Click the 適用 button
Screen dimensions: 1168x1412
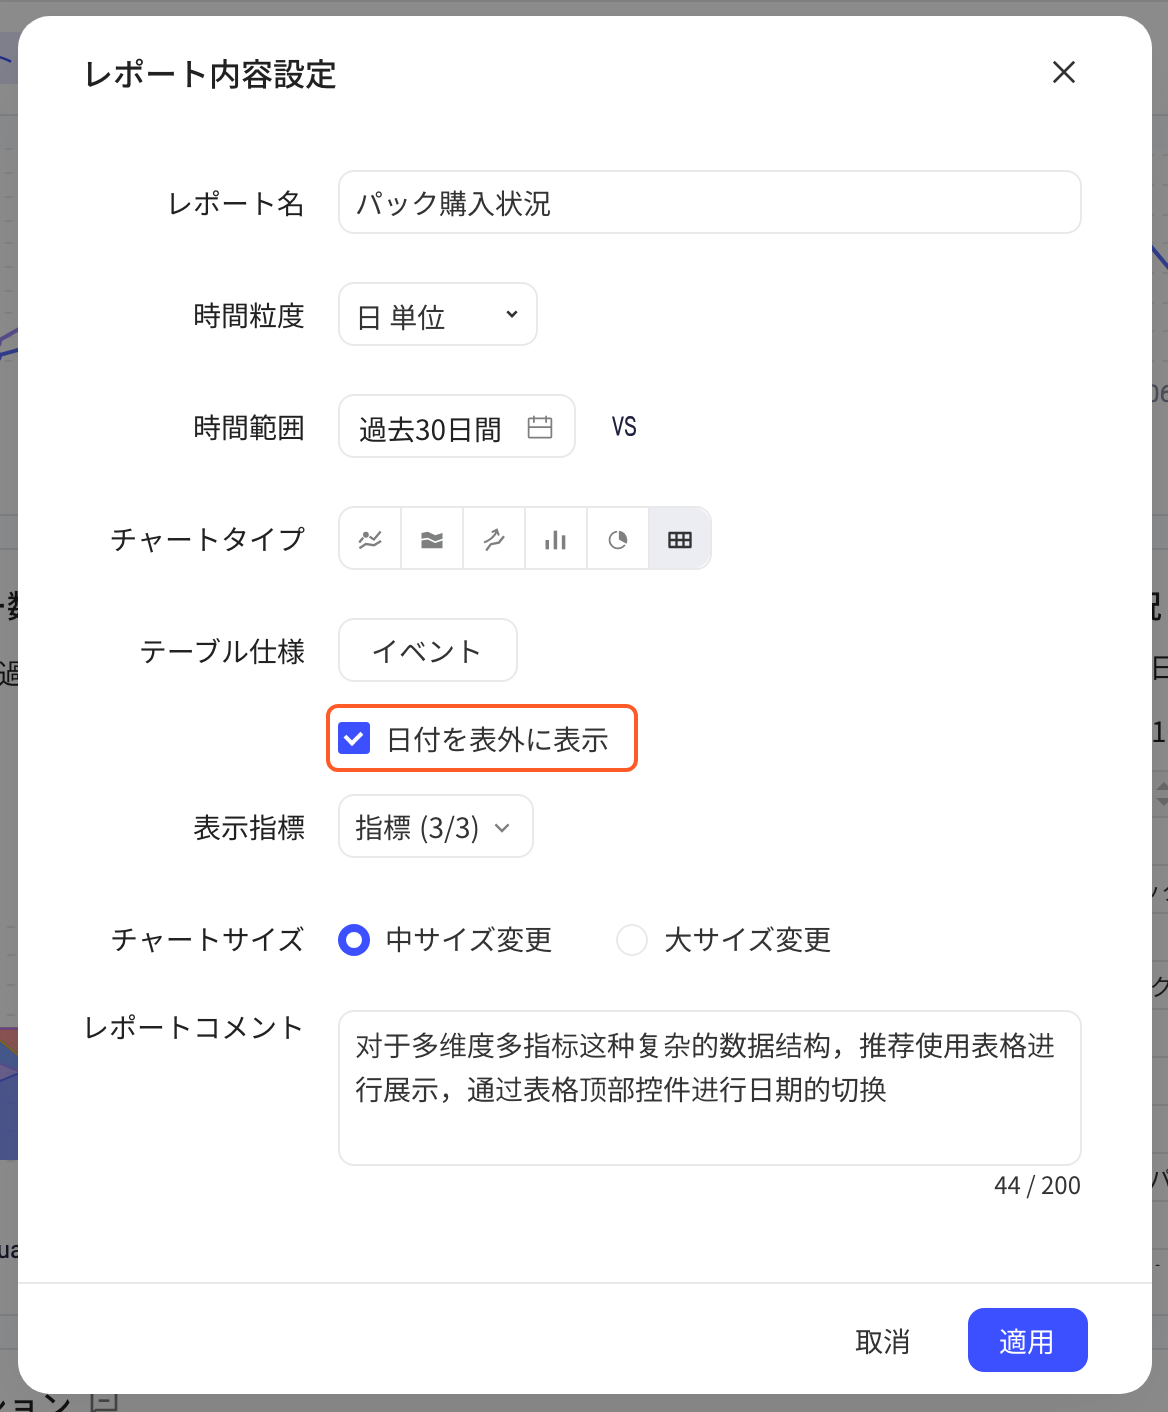(1027, 1341)
